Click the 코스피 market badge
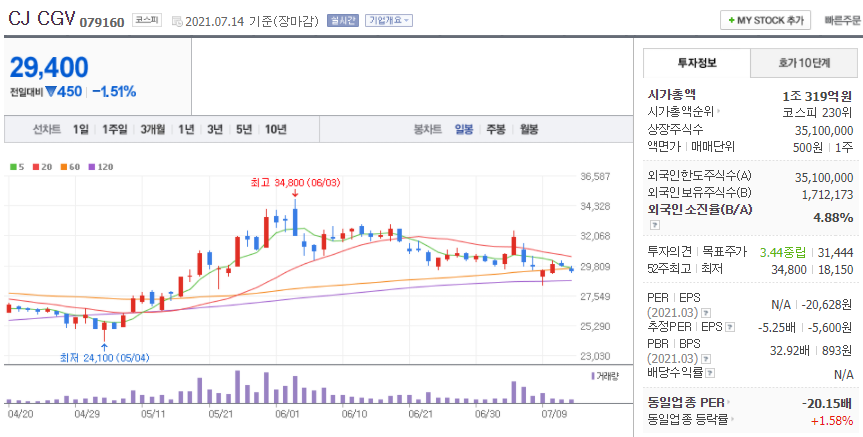 pyautogui.click(x=147, y=21)
